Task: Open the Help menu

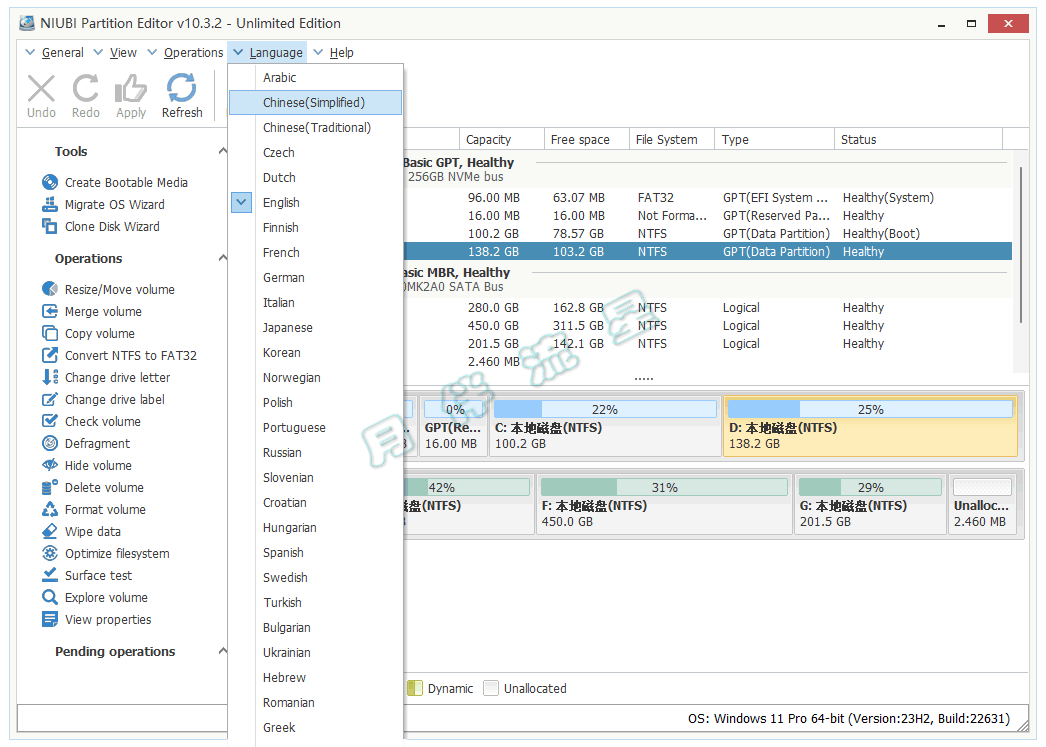Action: coord(334,53)
